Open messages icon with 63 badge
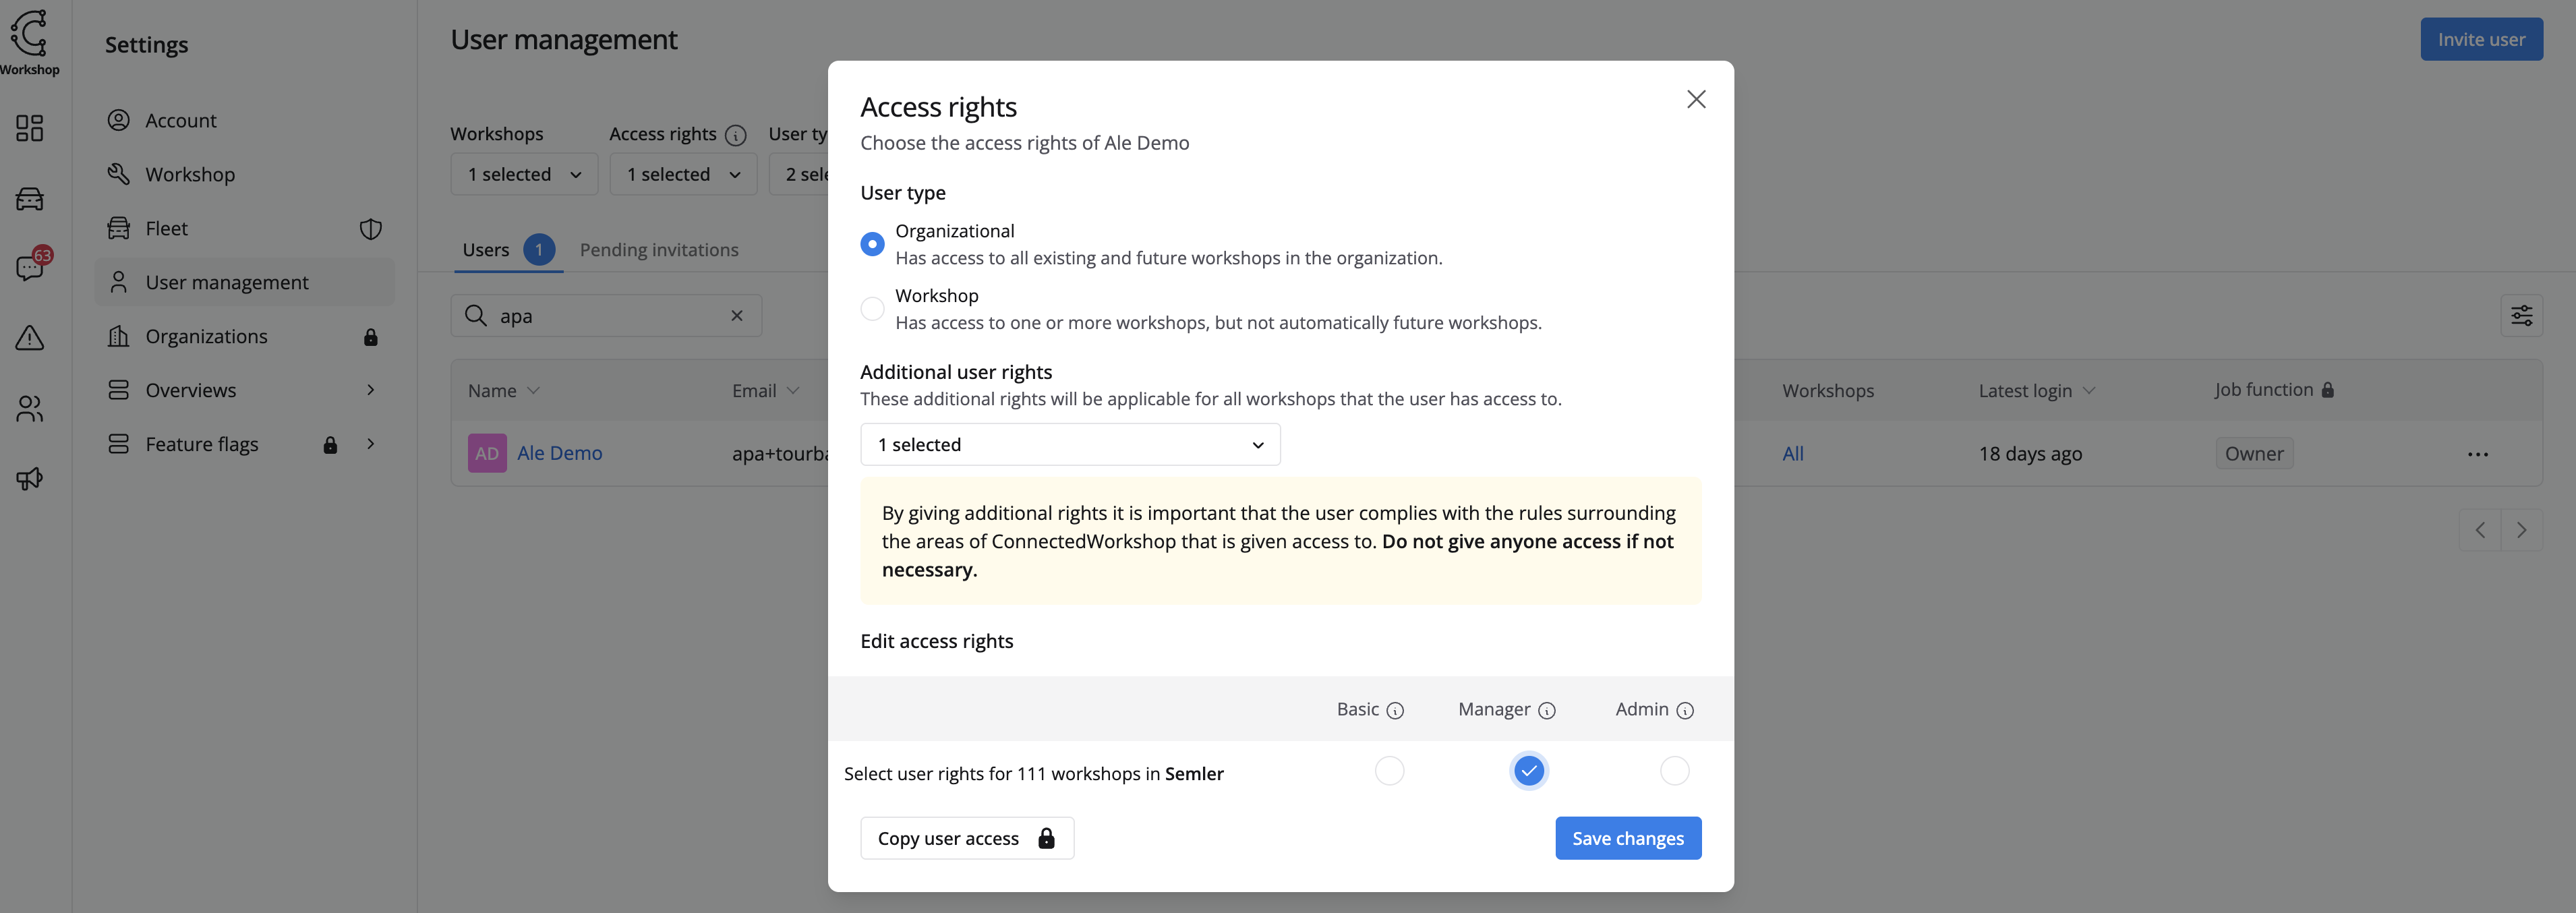Screen dimensions: 2576x913 (30, 267)
